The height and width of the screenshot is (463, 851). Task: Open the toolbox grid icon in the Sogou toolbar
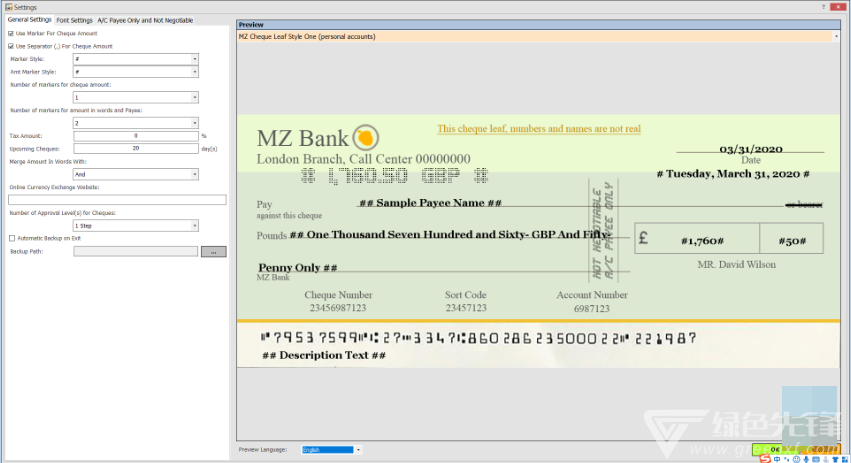click(845, 459)
